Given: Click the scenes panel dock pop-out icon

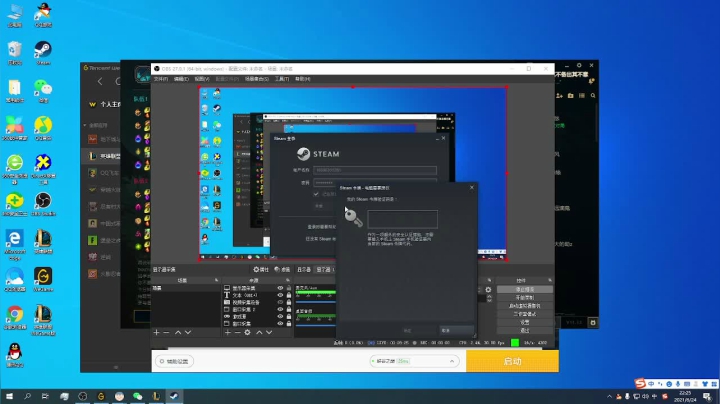Looking at the screenshot, I should coord(216,280).
